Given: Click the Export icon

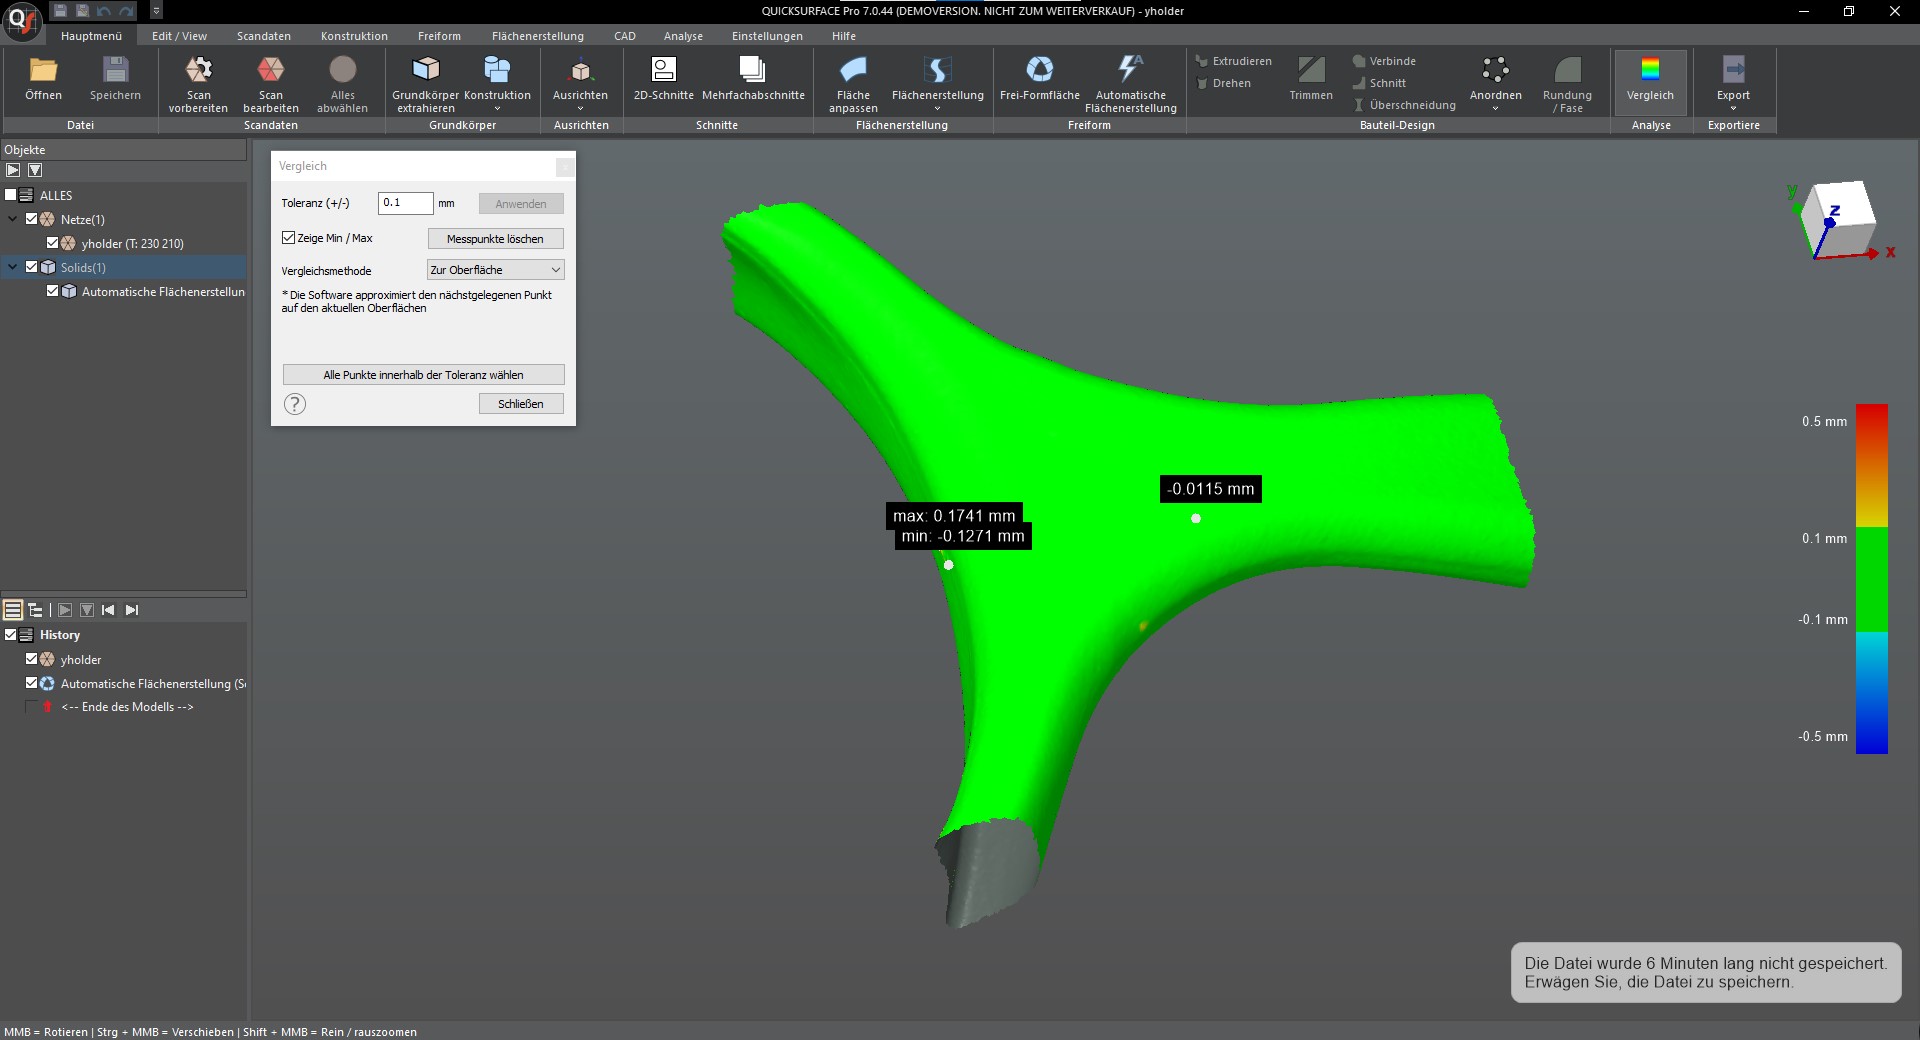Looking at the screenshot, I should (1733, 70).
